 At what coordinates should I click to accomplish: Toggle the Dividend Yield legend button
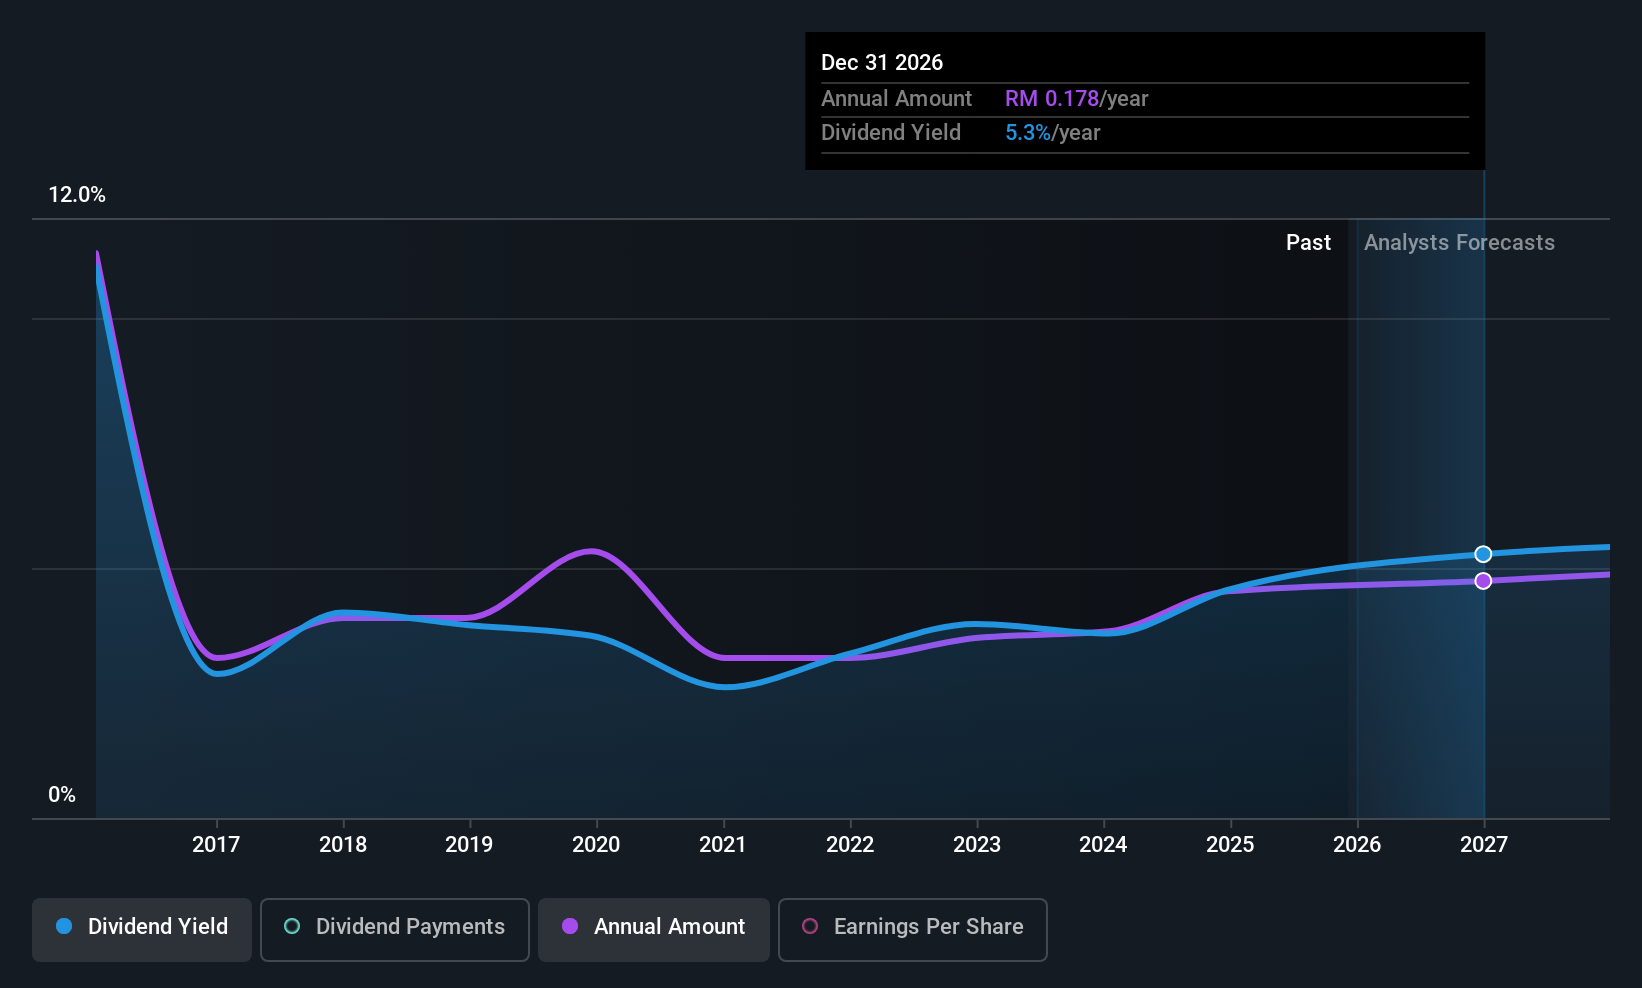[x=142, y=928]
